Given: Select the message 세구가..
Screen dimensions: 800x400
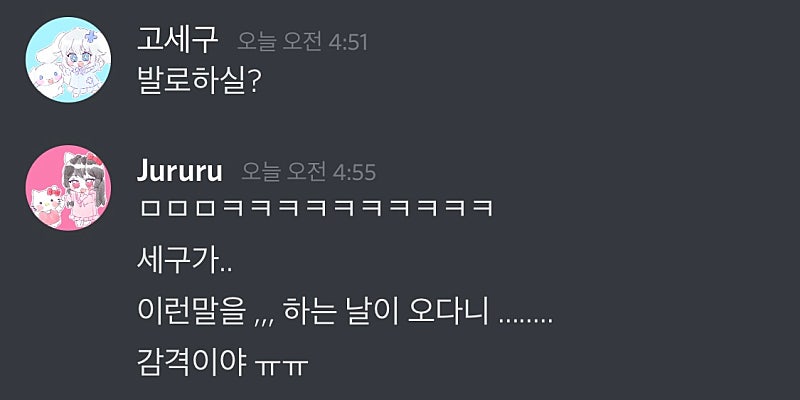Looking at the screenshot, I should 184,262.
